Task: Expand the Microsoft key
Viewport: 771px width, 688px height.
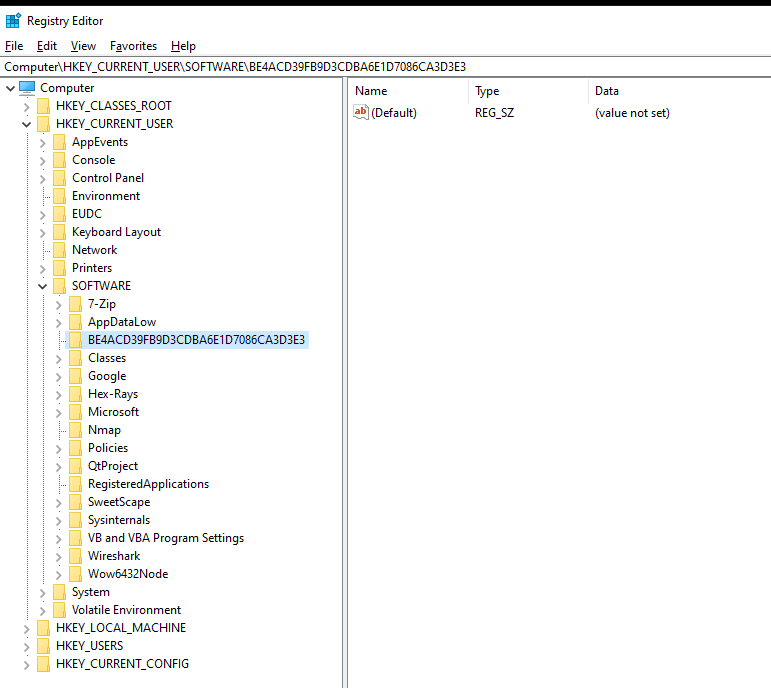Action: click(x=58, y=412)
